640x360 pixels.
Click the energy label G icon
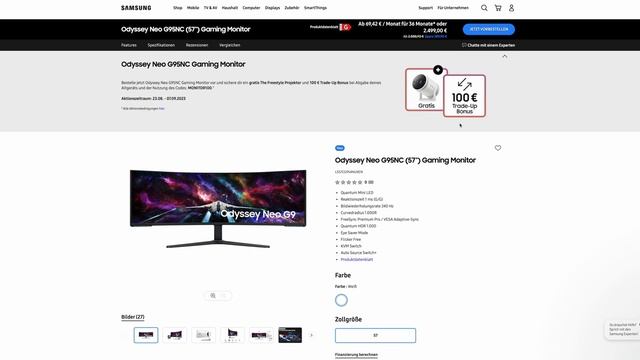345,27
